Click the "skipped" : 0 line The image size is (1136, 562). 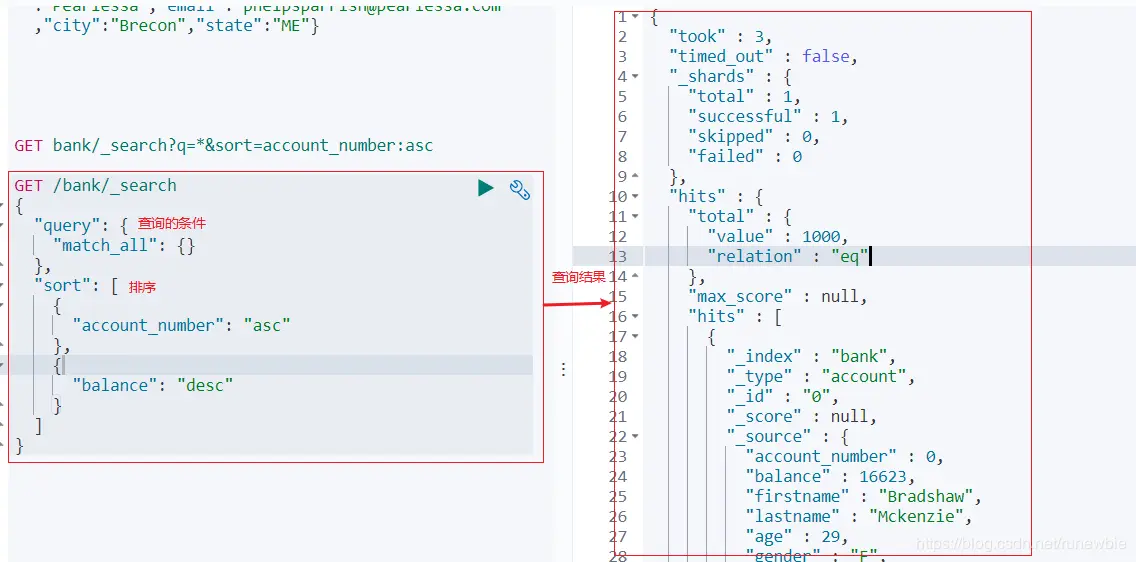[x=754, y=136]
